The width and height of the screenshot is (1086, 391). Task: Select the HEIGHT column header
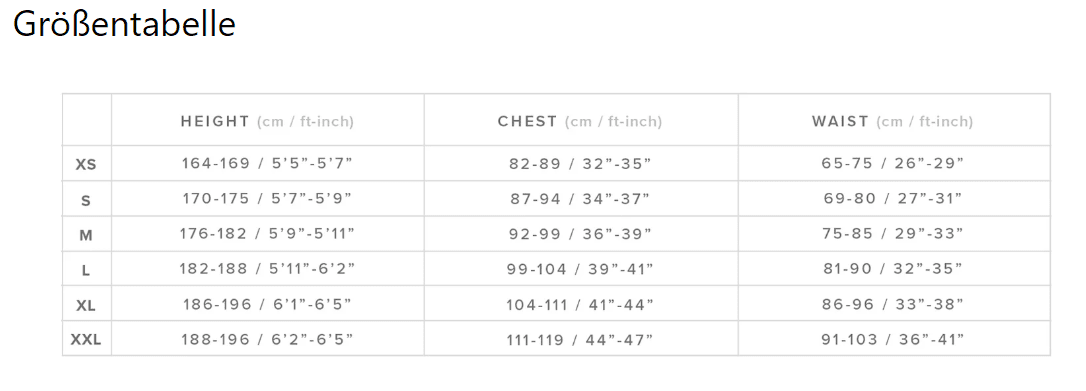267,122
